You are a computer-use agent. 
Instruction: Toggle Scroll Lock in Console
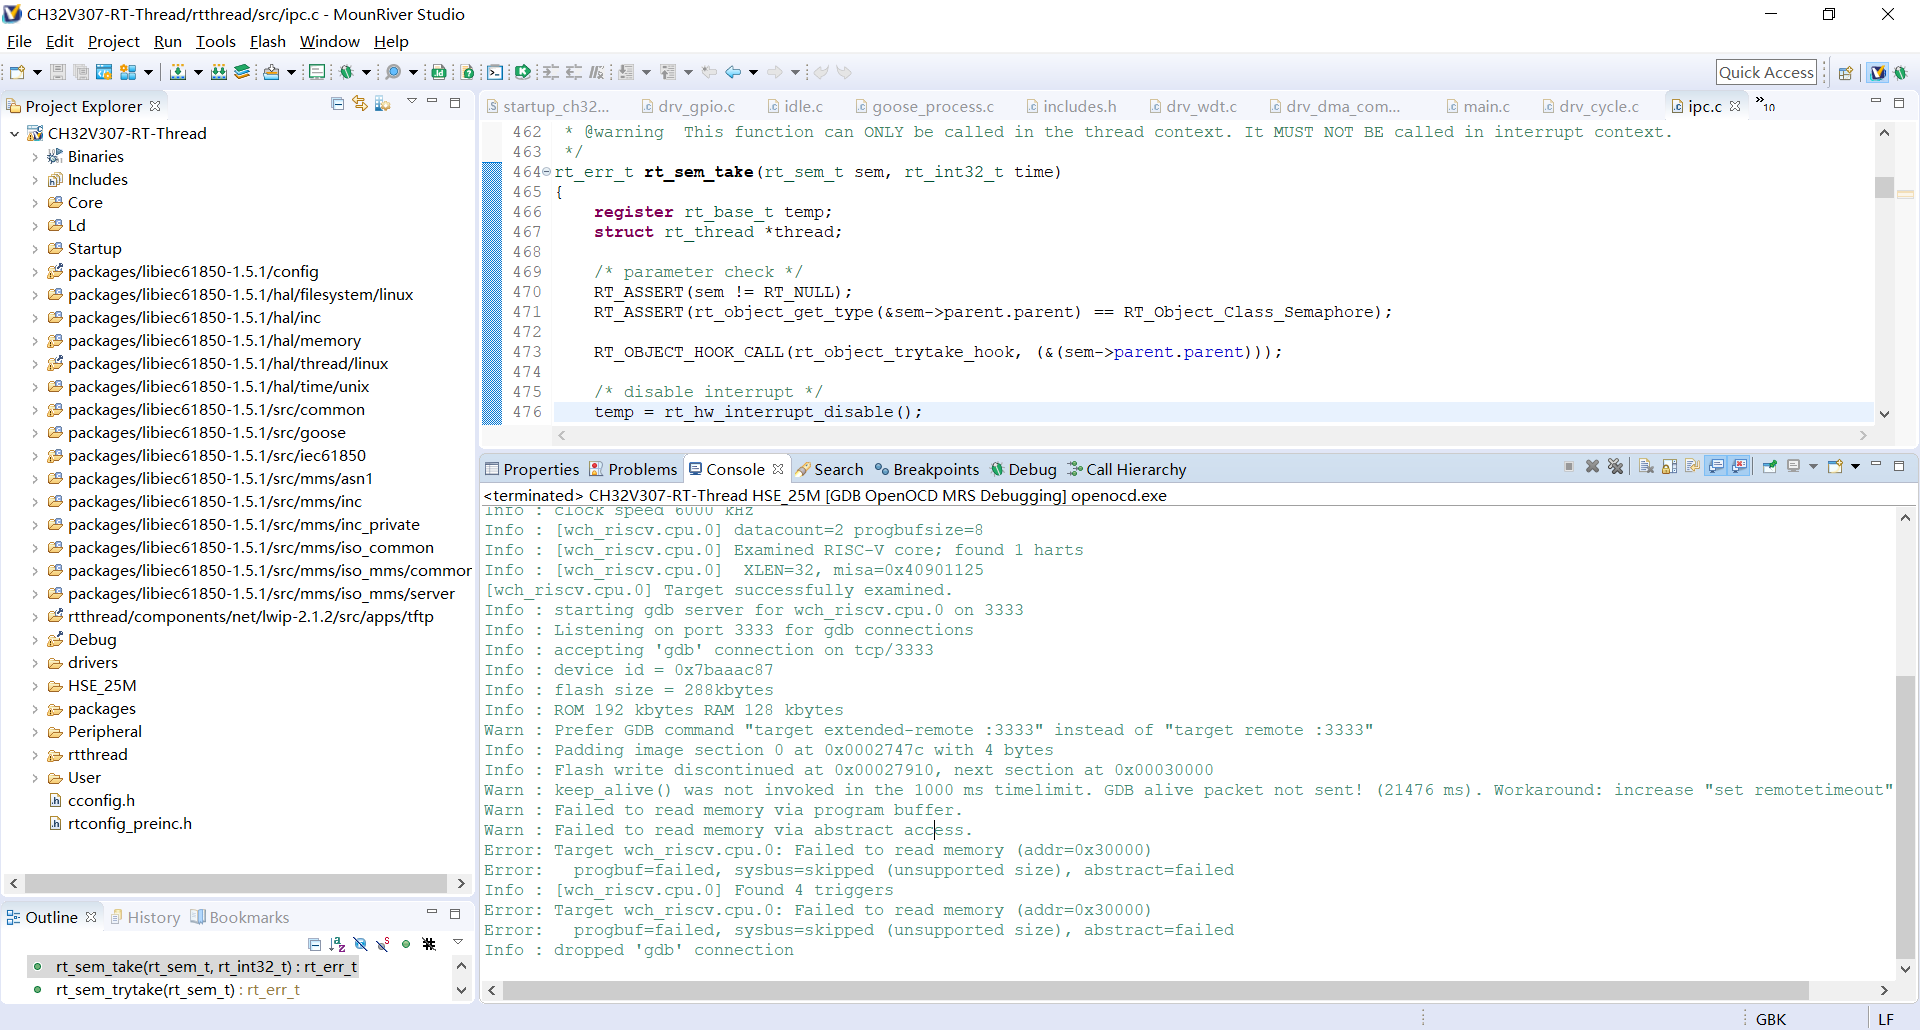(1669, 467)
